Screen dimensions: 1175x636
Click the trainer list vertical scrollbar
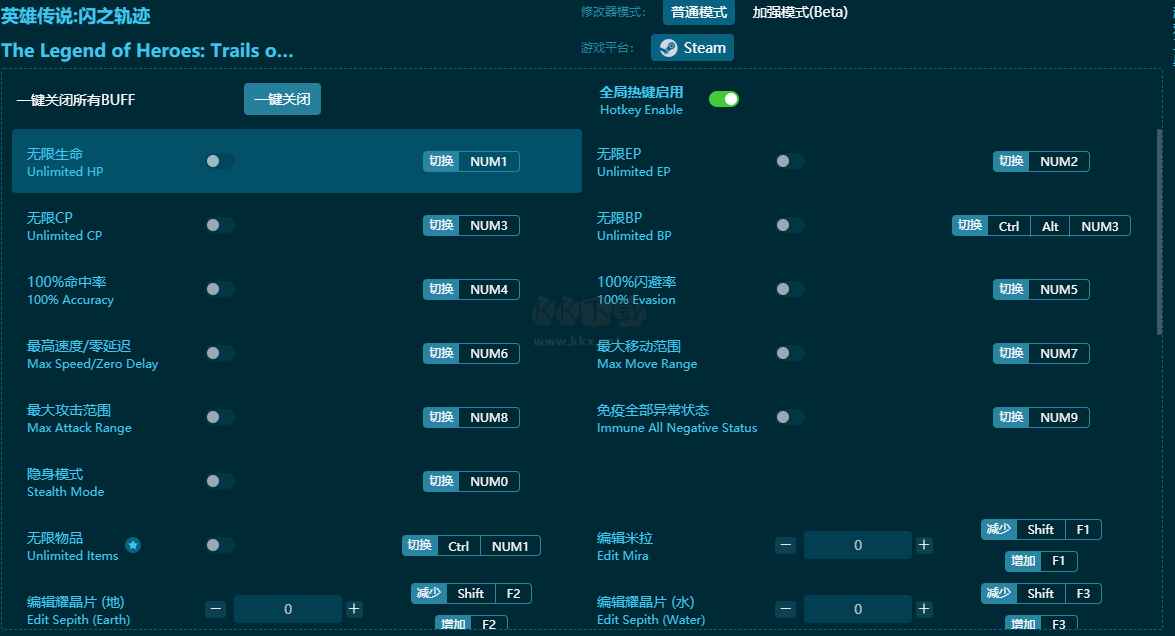tap(1159, 232)
